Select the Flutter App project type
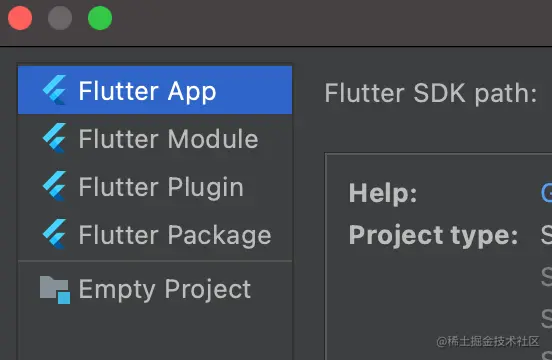This screenshot has height=360, width=552. 155,90
